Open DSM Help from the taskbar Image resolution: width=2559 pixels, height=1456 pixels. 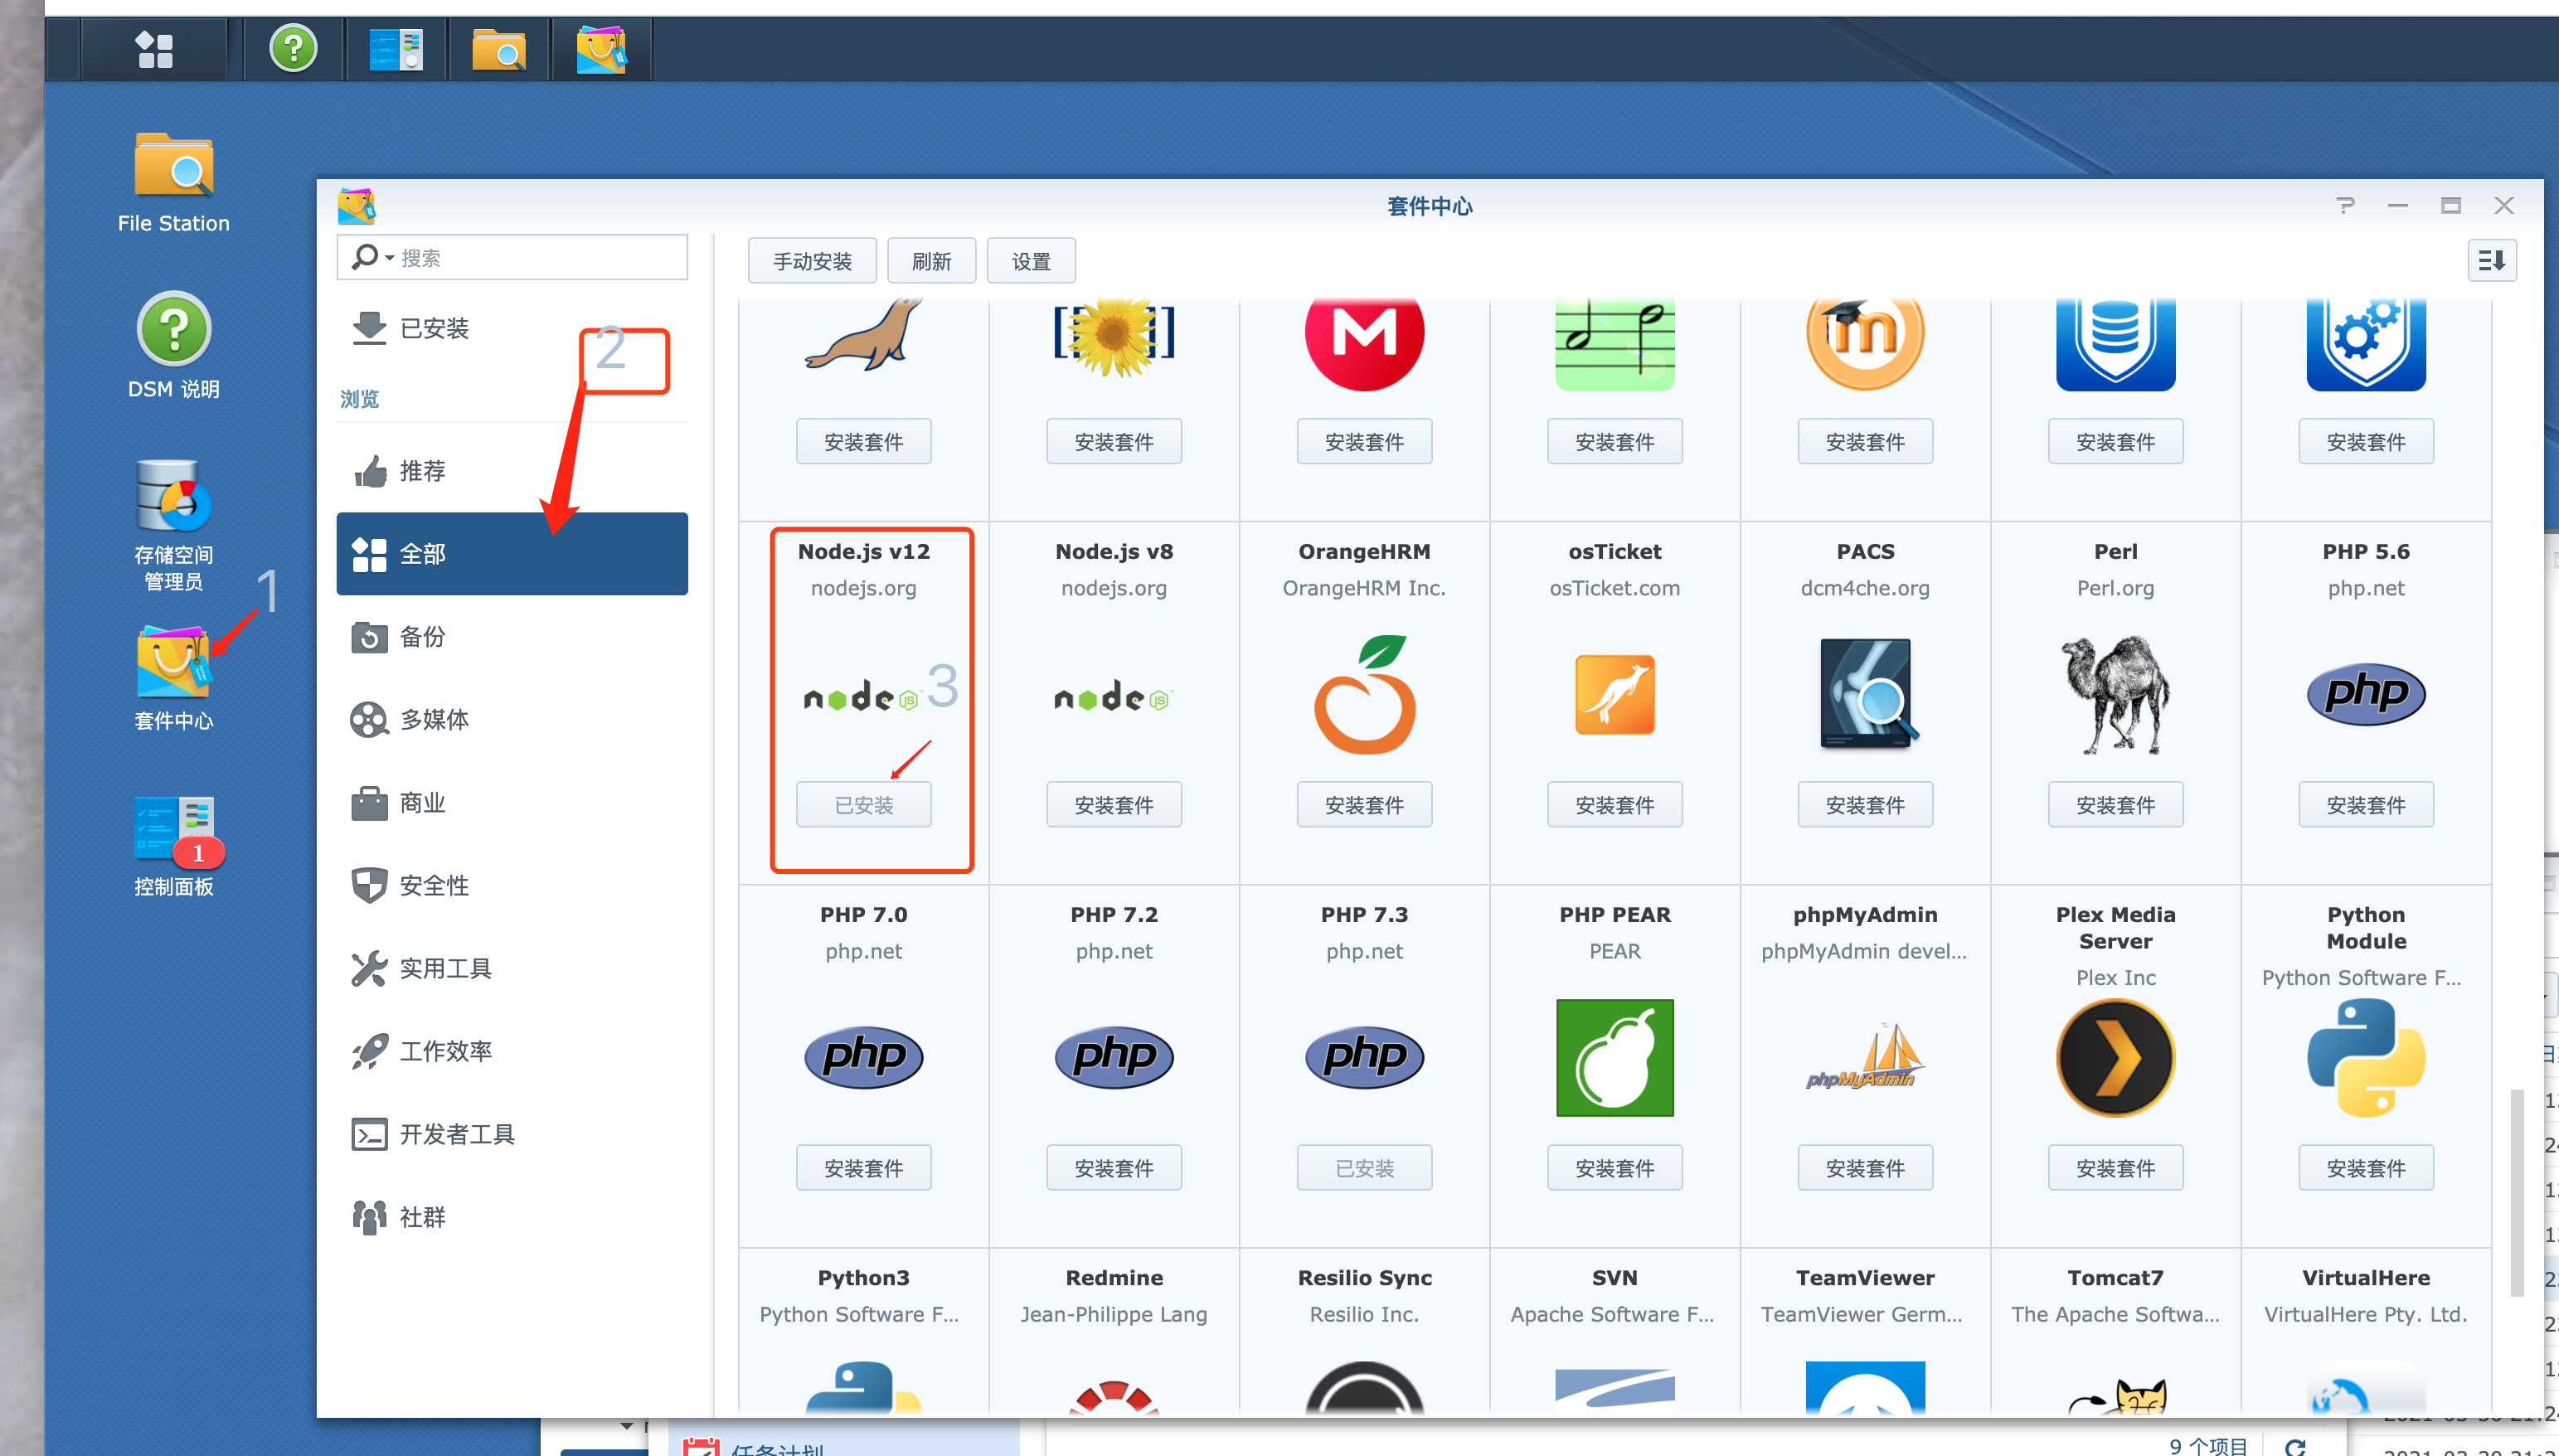[x=293, y=49]
